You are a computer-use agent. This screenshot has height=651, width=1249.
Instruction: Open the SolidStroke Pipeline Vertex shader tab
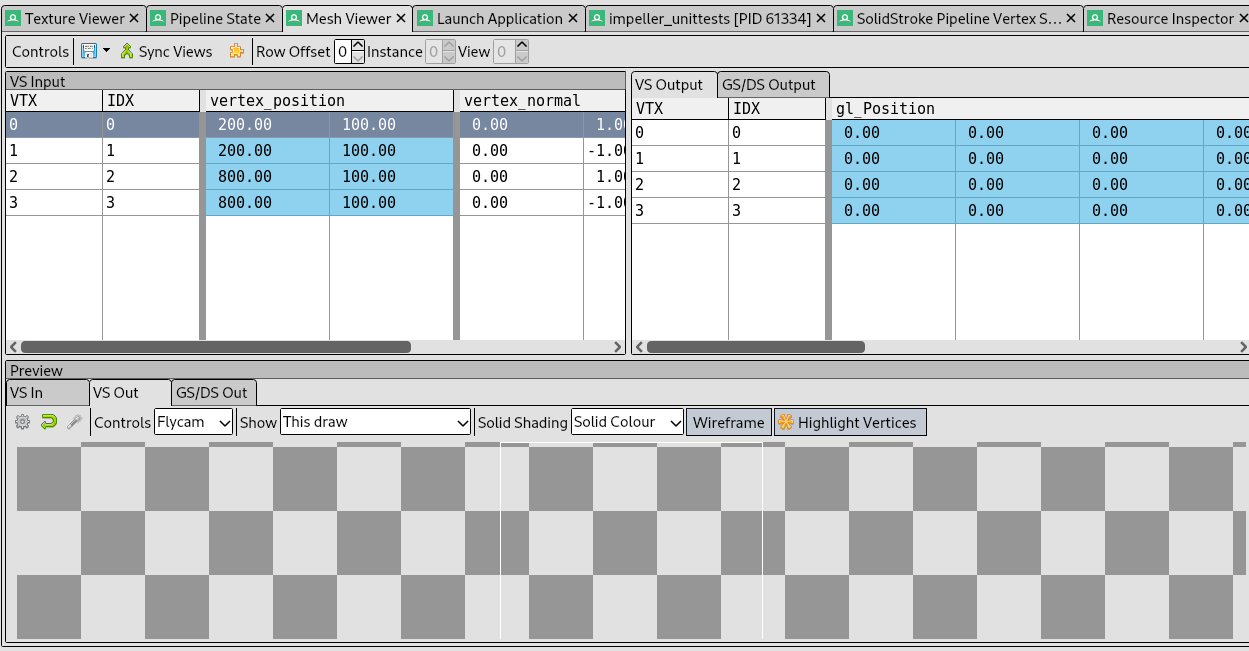click(959, 18)
